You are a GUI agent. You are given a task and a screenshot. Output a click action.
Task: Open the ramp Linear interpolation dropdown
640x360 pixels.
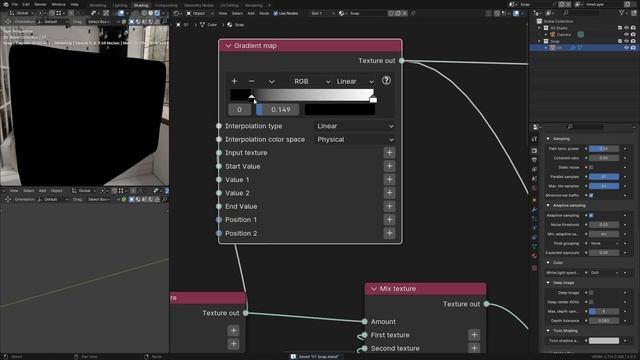(x=355, y=82)
